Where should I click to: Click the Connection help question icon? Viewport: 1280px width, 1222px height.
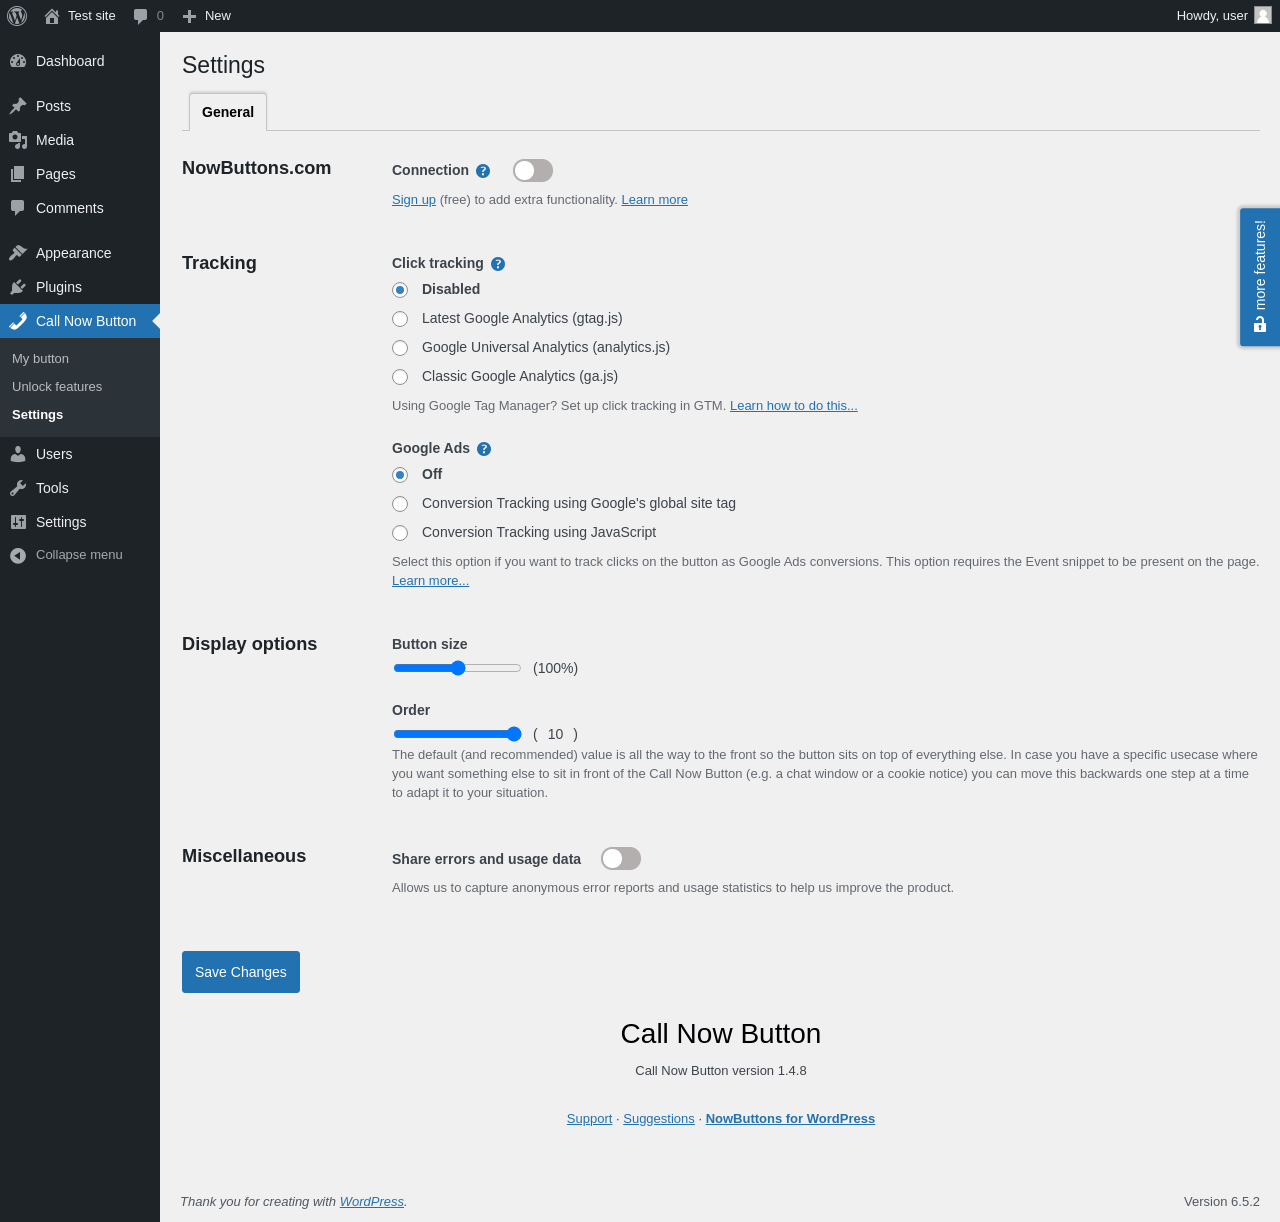coord(483,171)
